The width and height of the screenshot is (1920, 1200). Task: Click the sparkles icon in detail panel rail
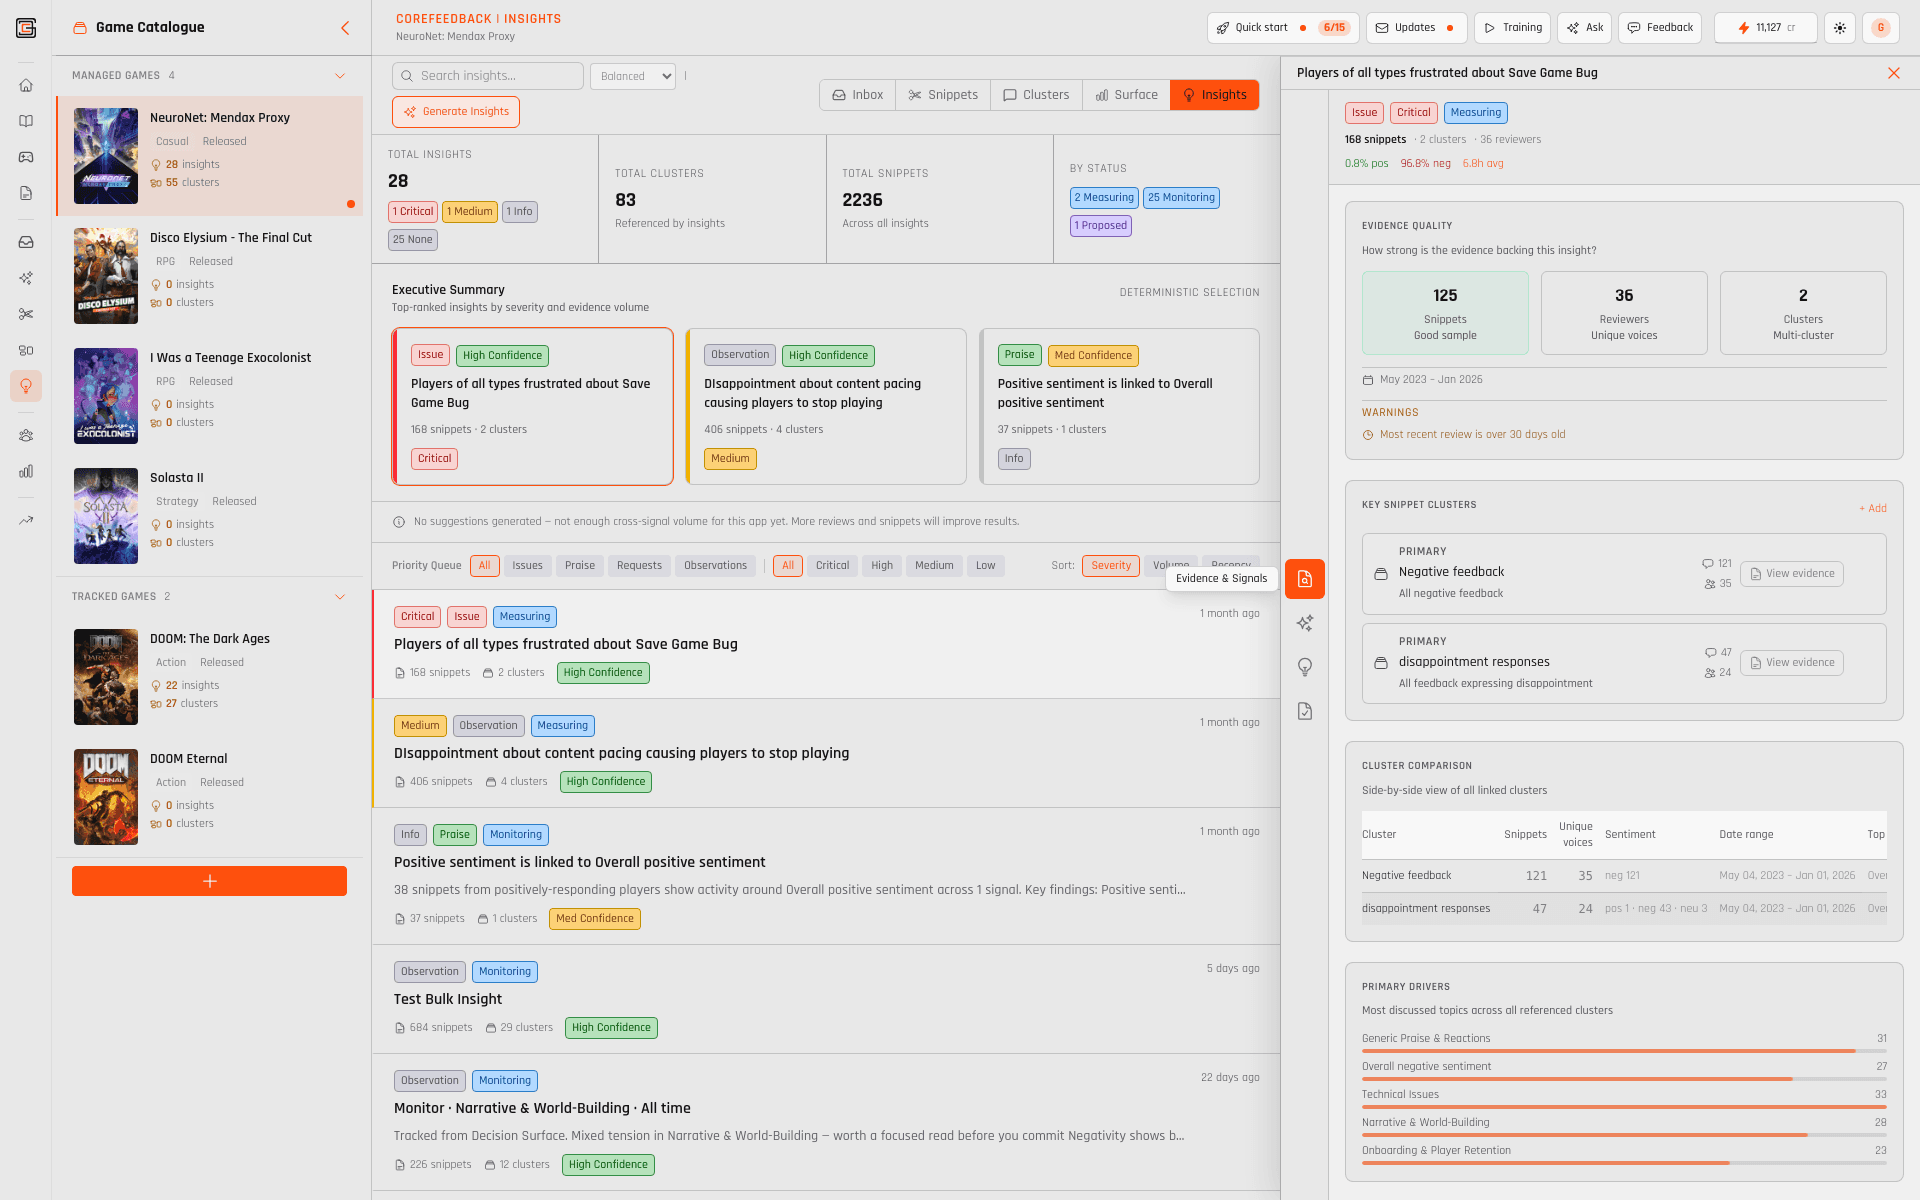pyautogui.click(x=1305, y=623)
